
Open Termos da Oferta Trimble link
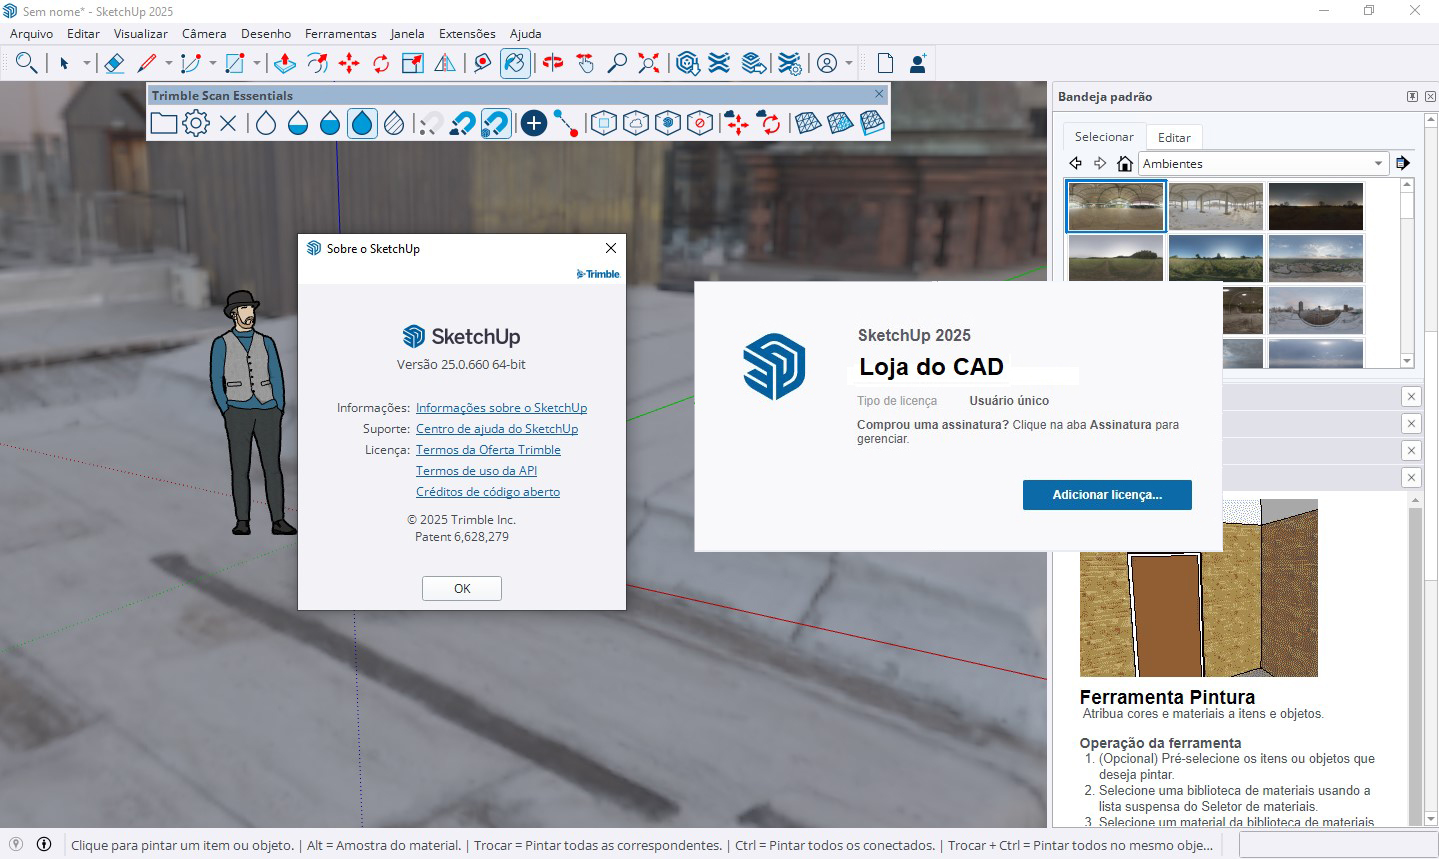point(488,450)
